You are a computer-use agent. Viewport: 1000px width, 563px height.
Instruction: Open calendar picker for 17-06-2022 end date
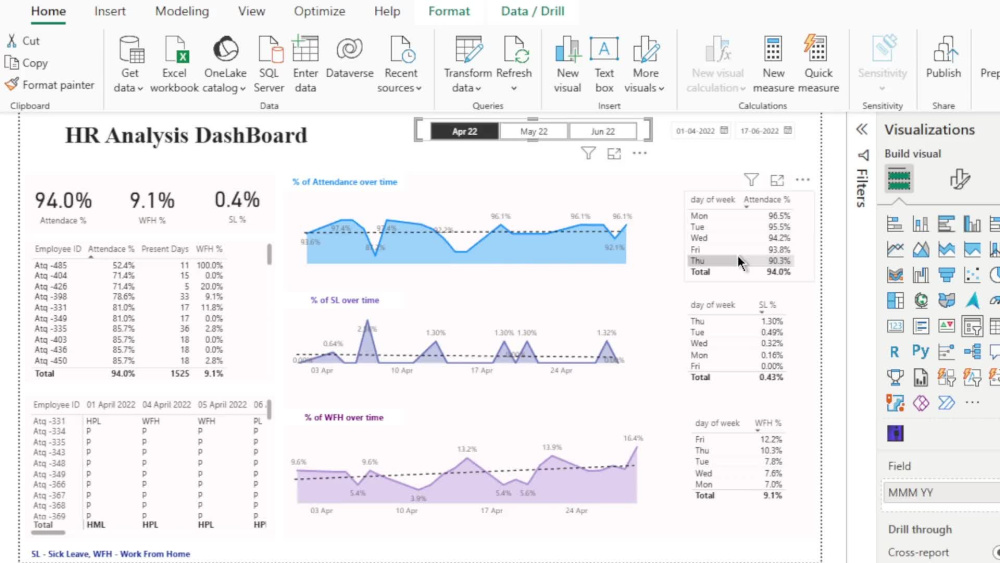click(x=788, y=131)
